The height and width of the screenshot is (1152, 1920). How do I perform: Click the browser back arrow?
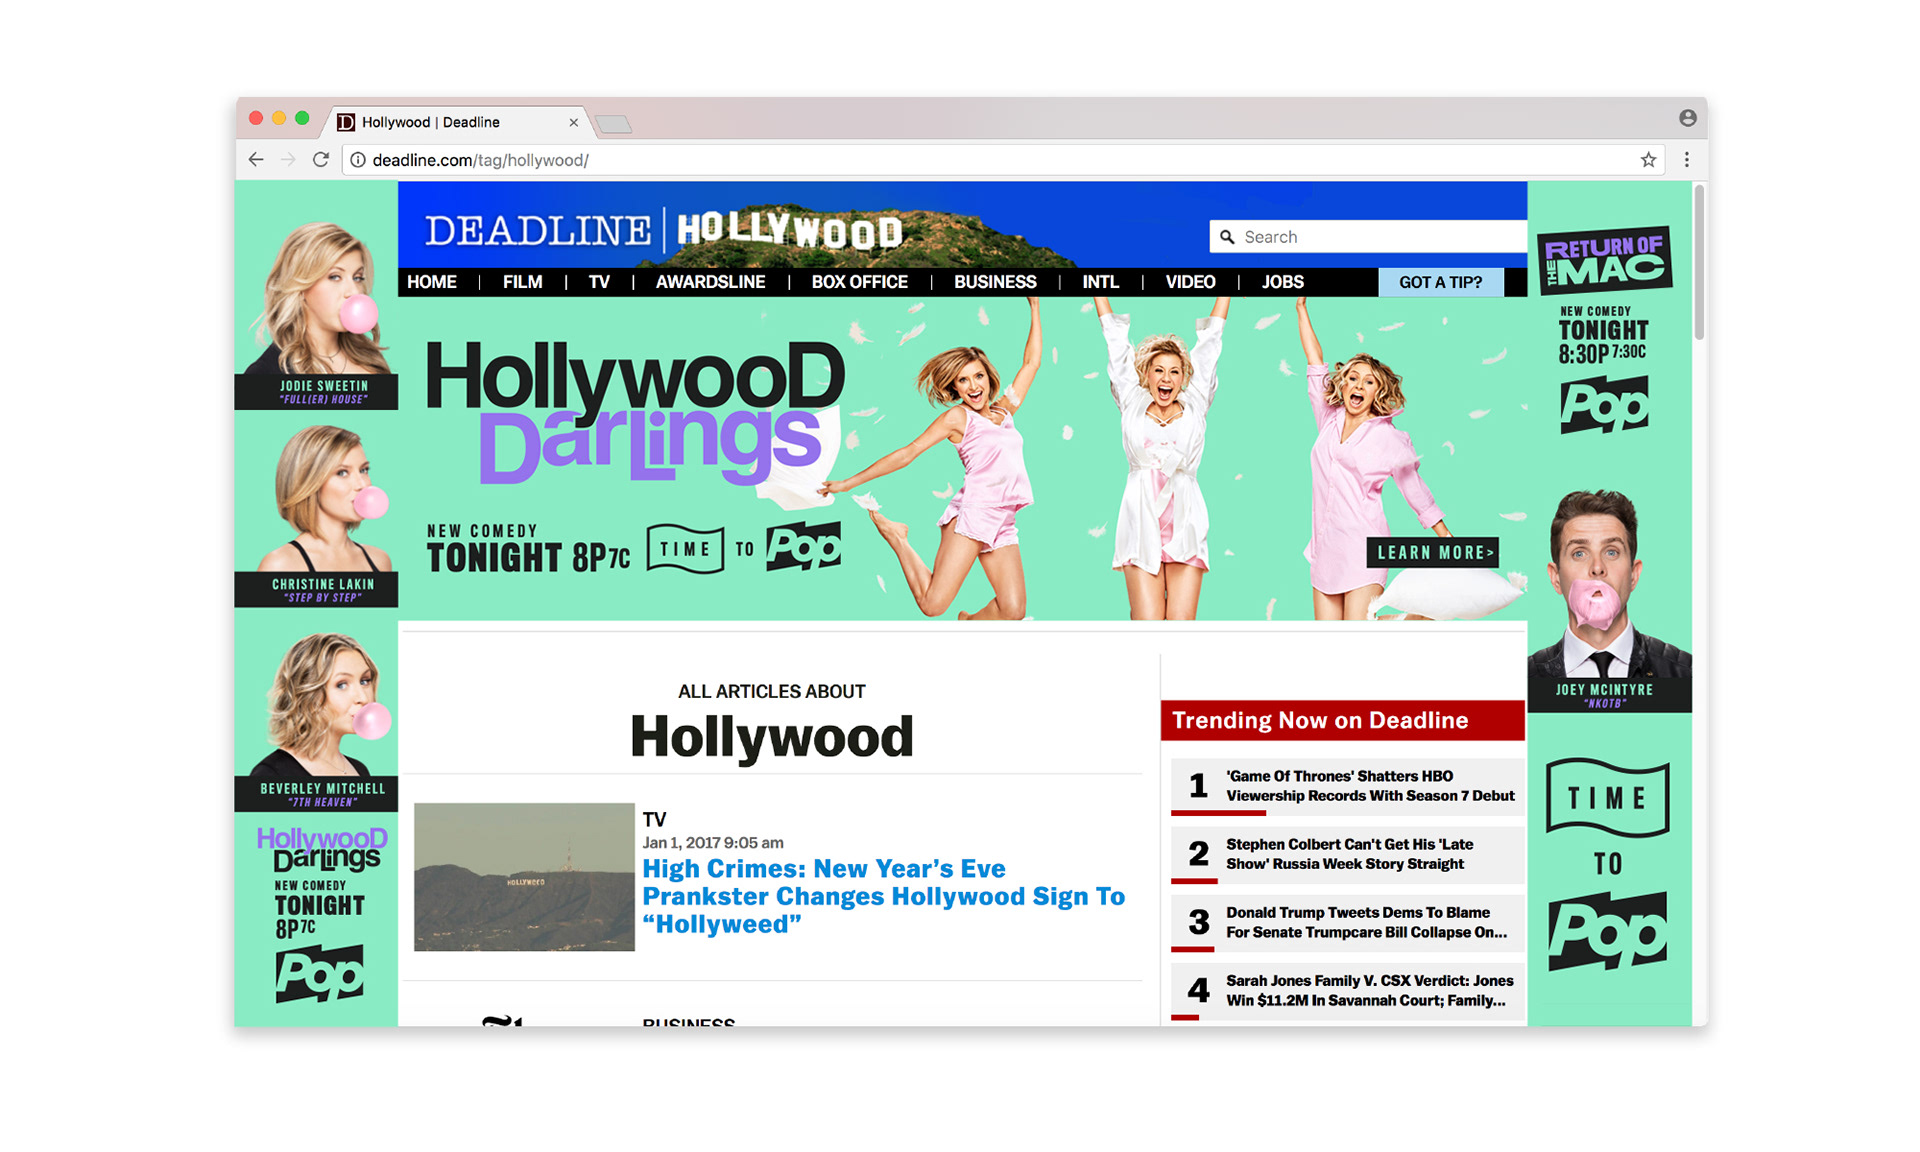click(x=256, y=160)
